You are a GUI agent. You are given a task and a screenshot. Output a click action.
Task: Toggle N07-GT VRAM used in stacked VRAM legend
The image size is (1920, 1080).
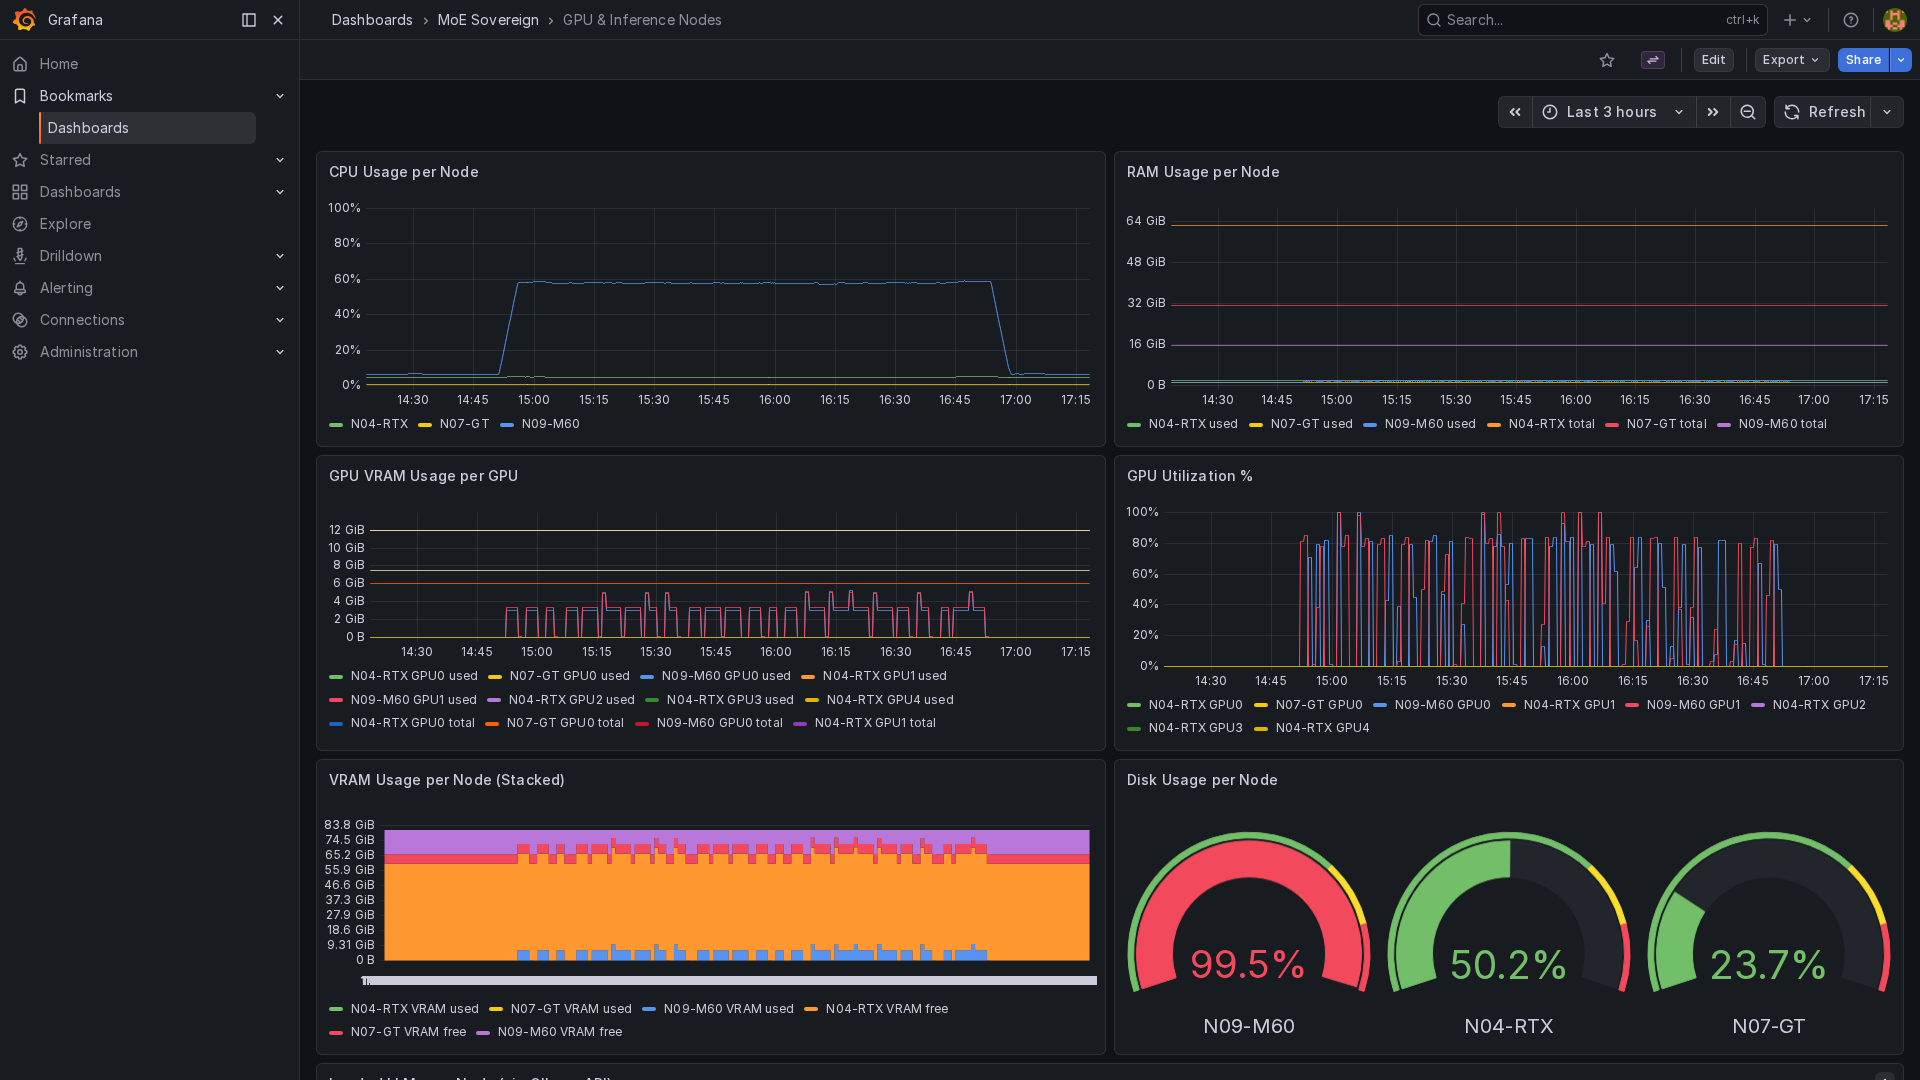point(572,1009)
